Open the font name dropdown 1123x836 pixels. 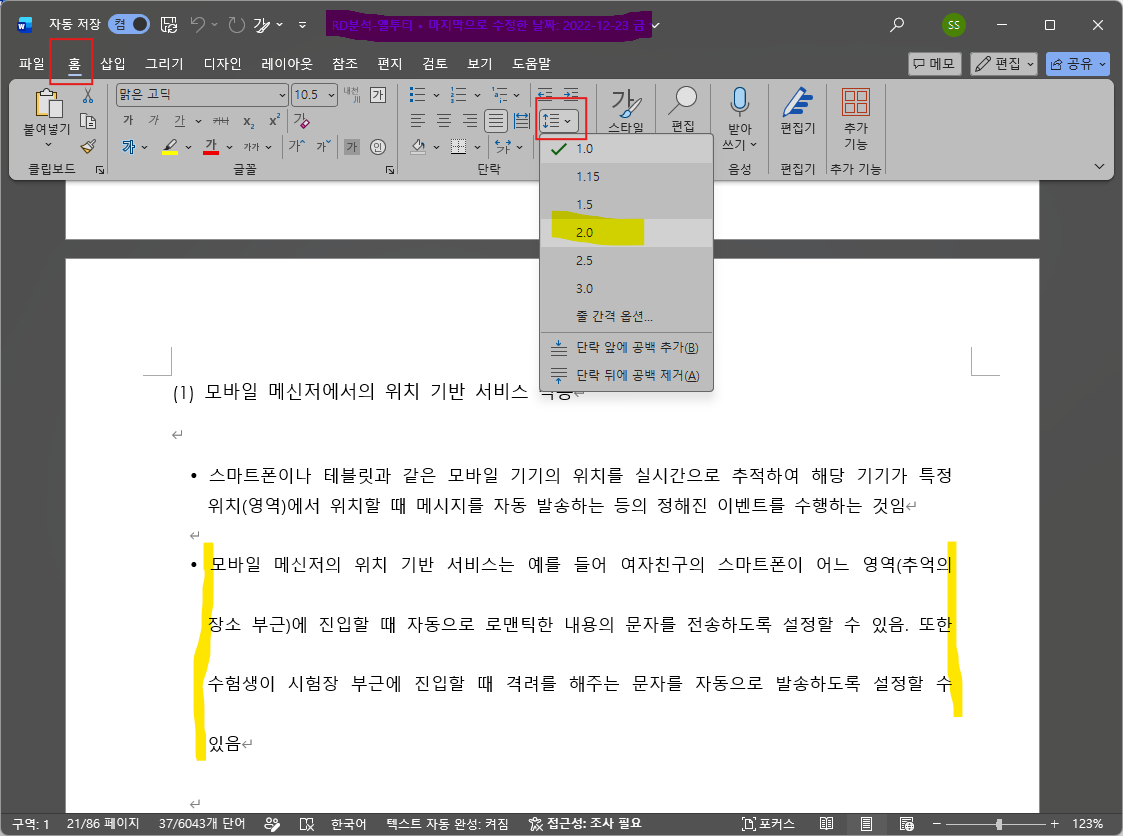click(x=282, y=95)
